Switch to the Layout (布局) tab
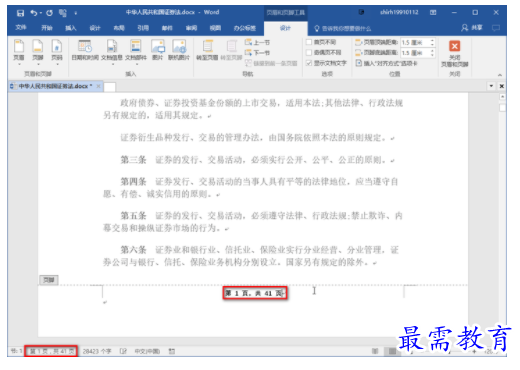Image resolution: width=520 pixels, height=370 pixels. (x=119, y=28)
